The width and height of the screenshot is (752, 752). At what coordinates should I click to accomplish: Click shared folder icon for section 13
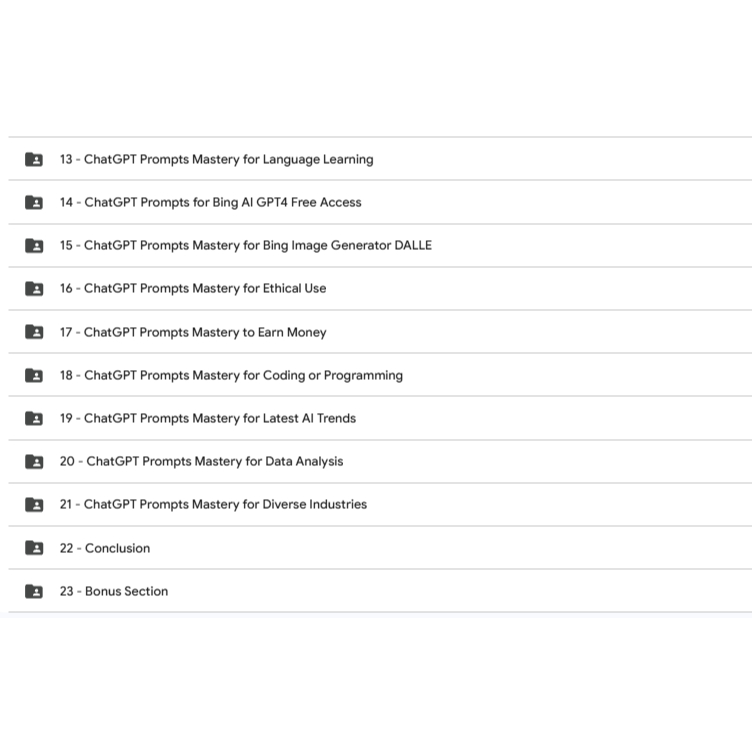click(x=34, y=159)
